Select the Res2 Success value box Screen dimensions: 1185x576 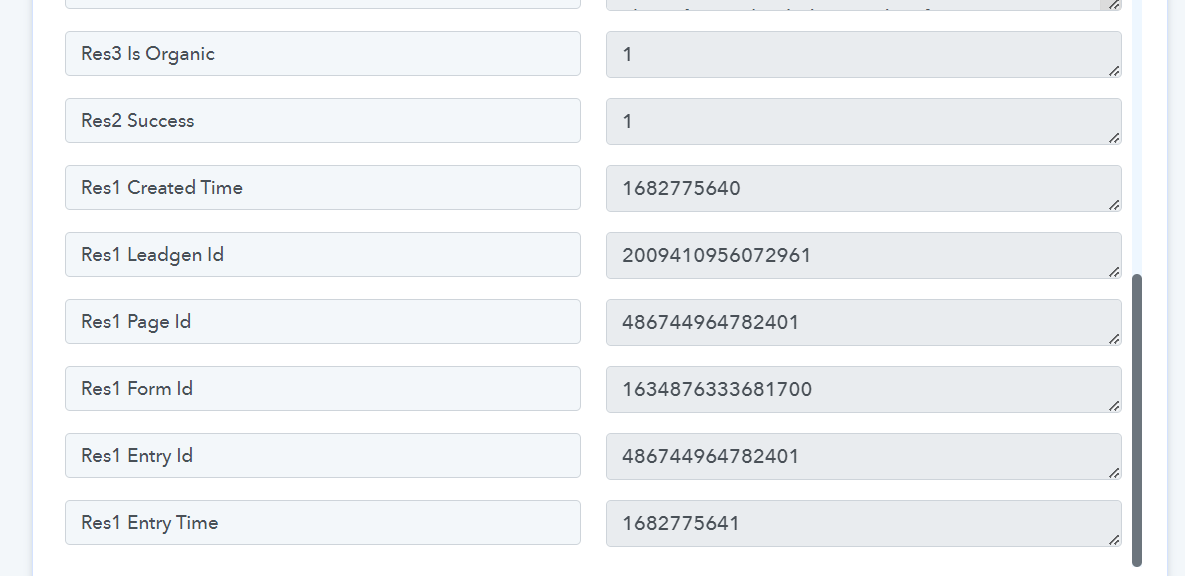(x=864, y=122)
